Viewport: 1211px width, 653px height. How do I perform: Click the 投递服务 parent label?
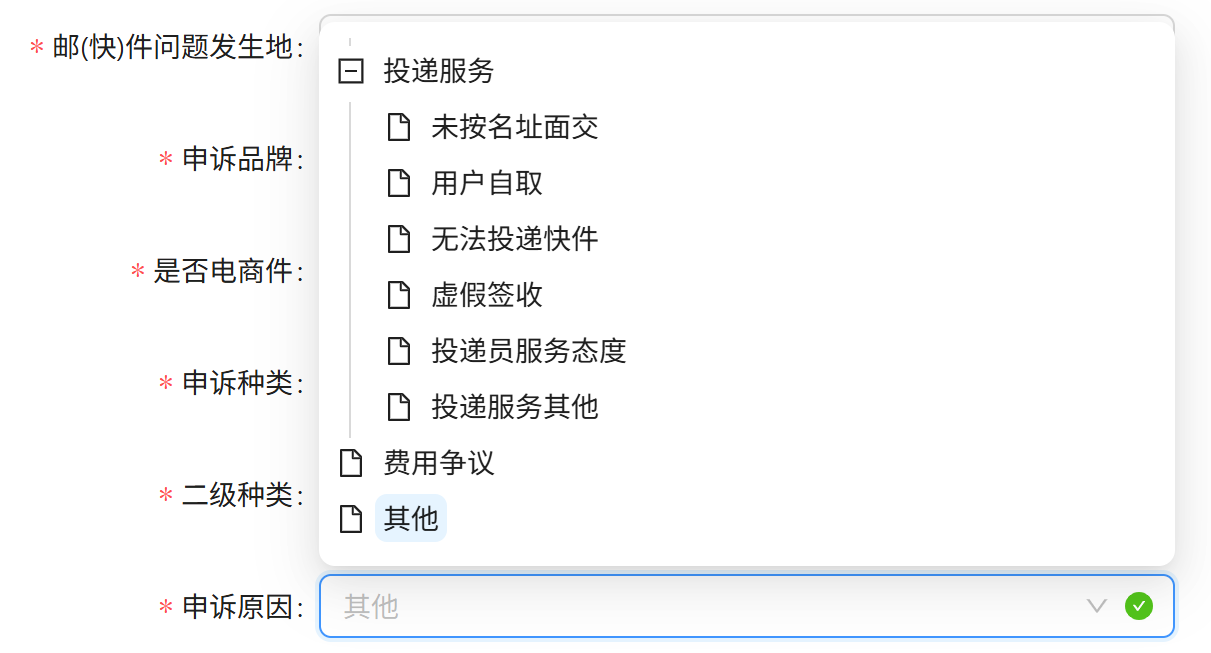[x=439, y=71]
